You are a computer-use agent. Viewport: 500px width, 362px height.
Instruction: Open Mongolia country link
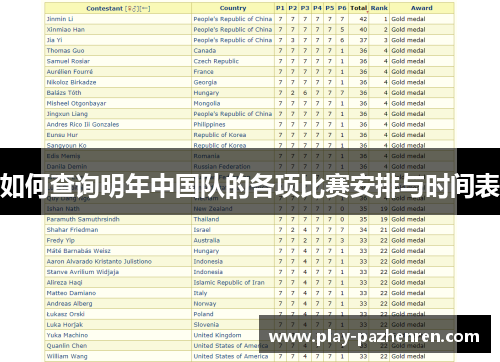point(207,103)
